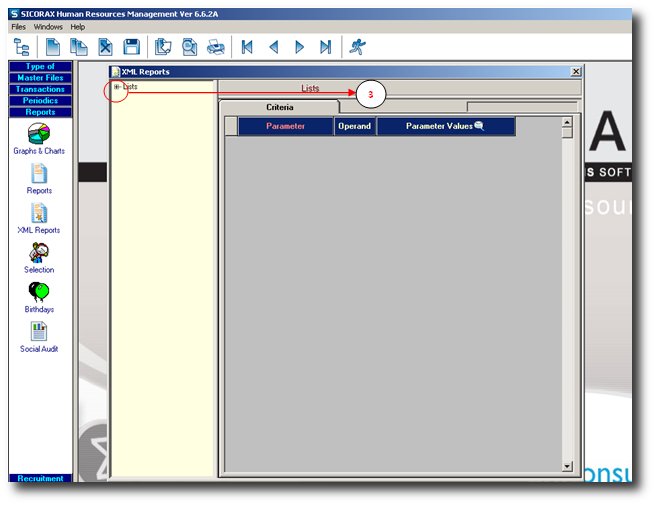Open the Files menu
The image size is (655, 505).
click(x=19, y=27)
